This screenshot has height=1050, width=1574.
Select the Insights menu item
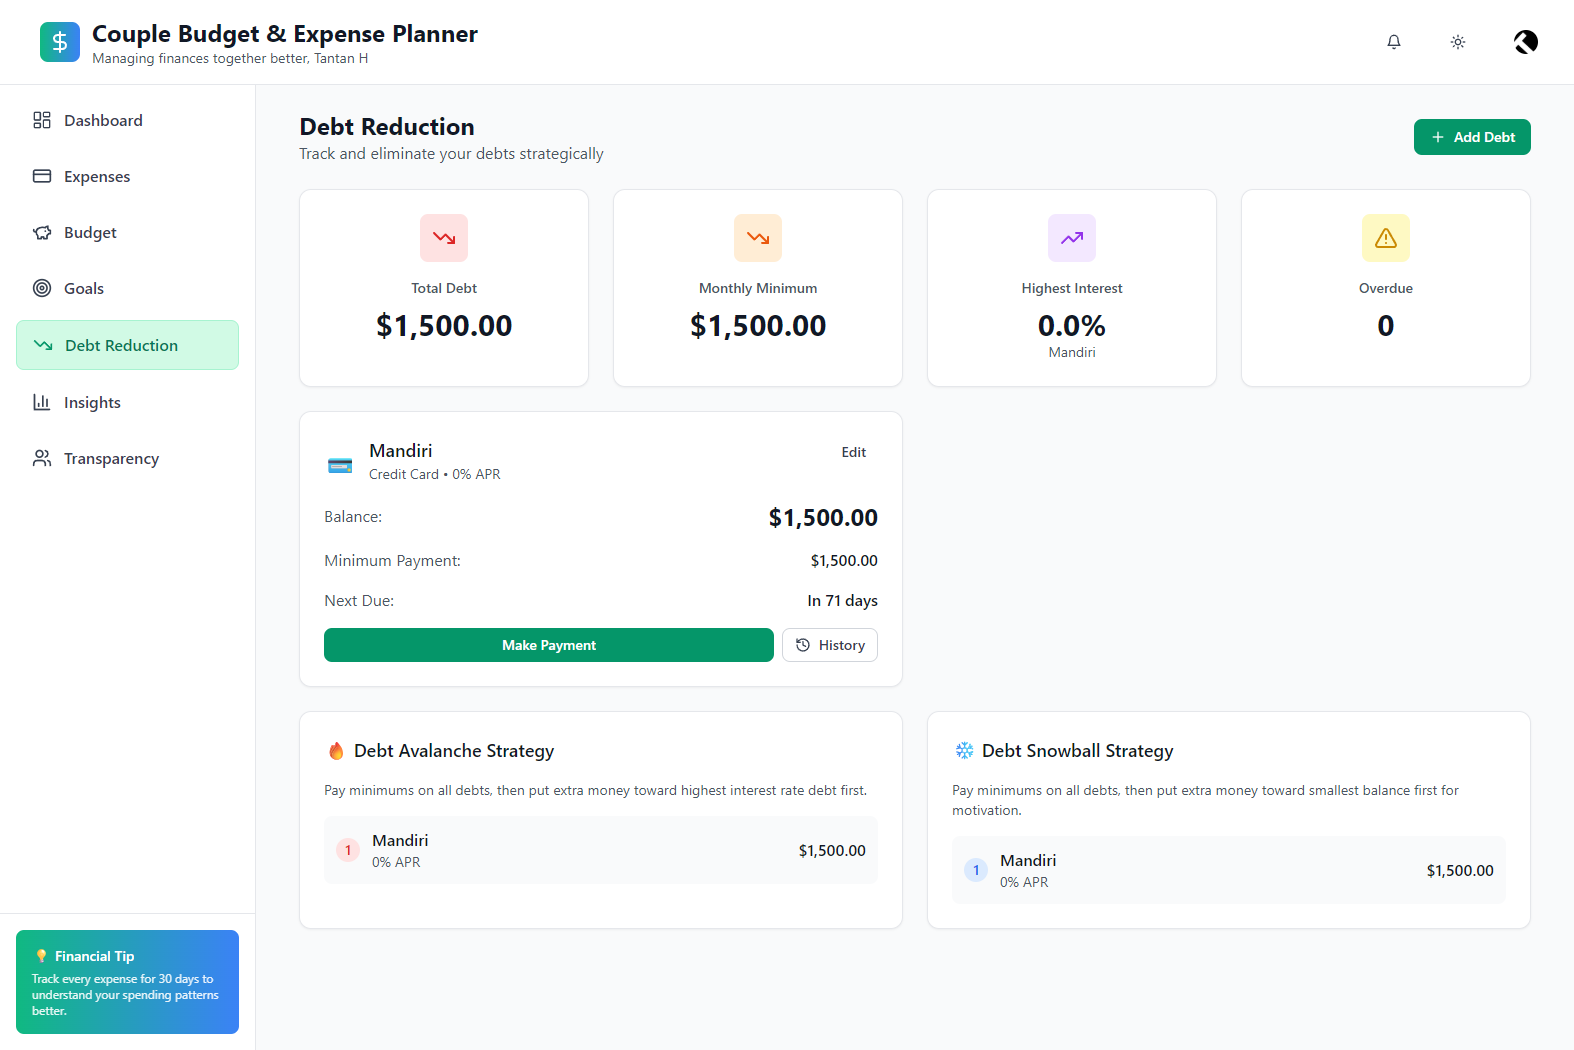[x=92, y=403]
